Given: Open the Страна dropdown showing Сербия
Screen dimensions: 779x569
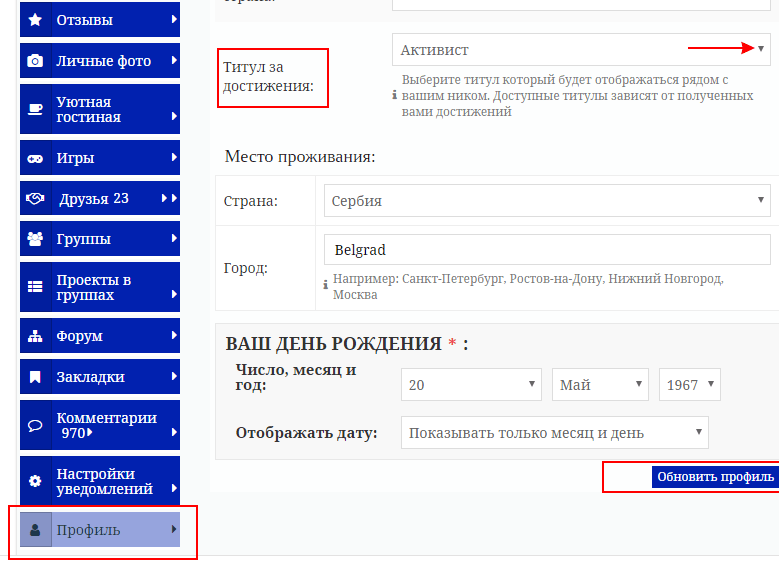Looking at the screenshot, I should [x=547, y=201].
